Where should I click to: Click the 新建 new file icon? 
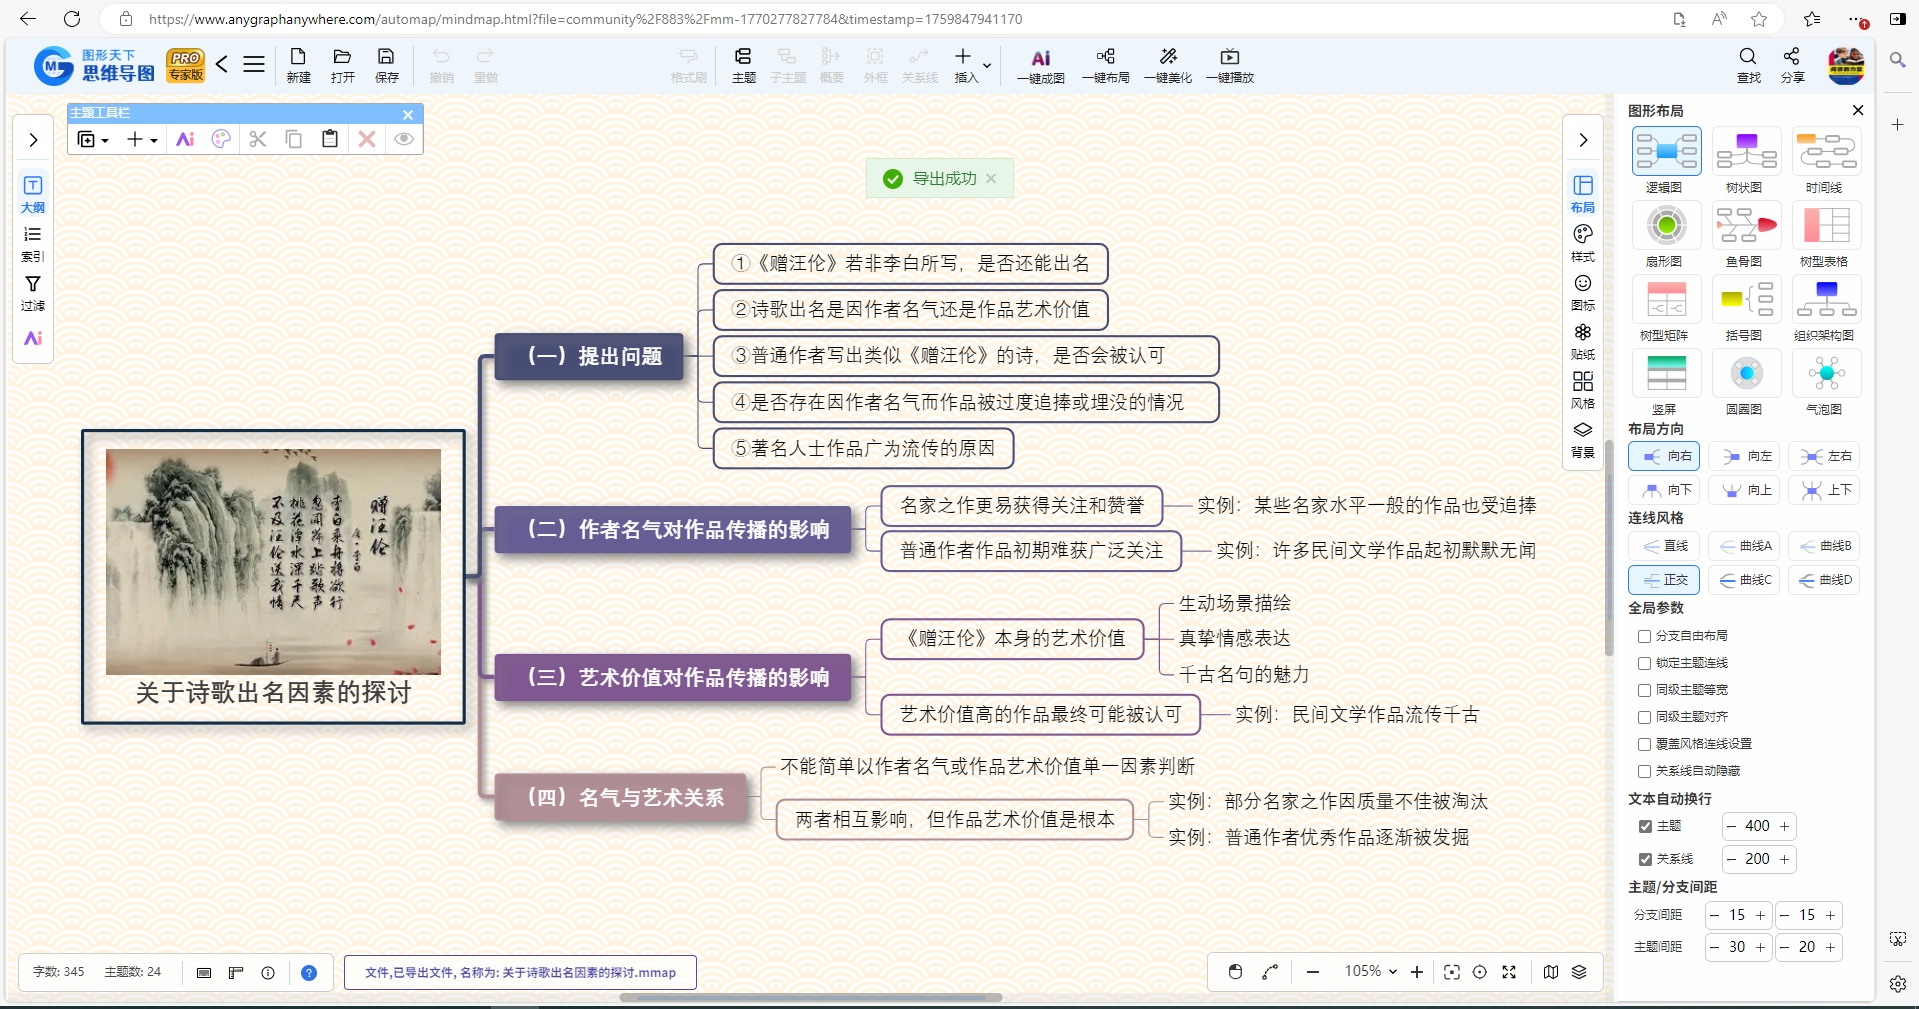click(x=298, y=65)
